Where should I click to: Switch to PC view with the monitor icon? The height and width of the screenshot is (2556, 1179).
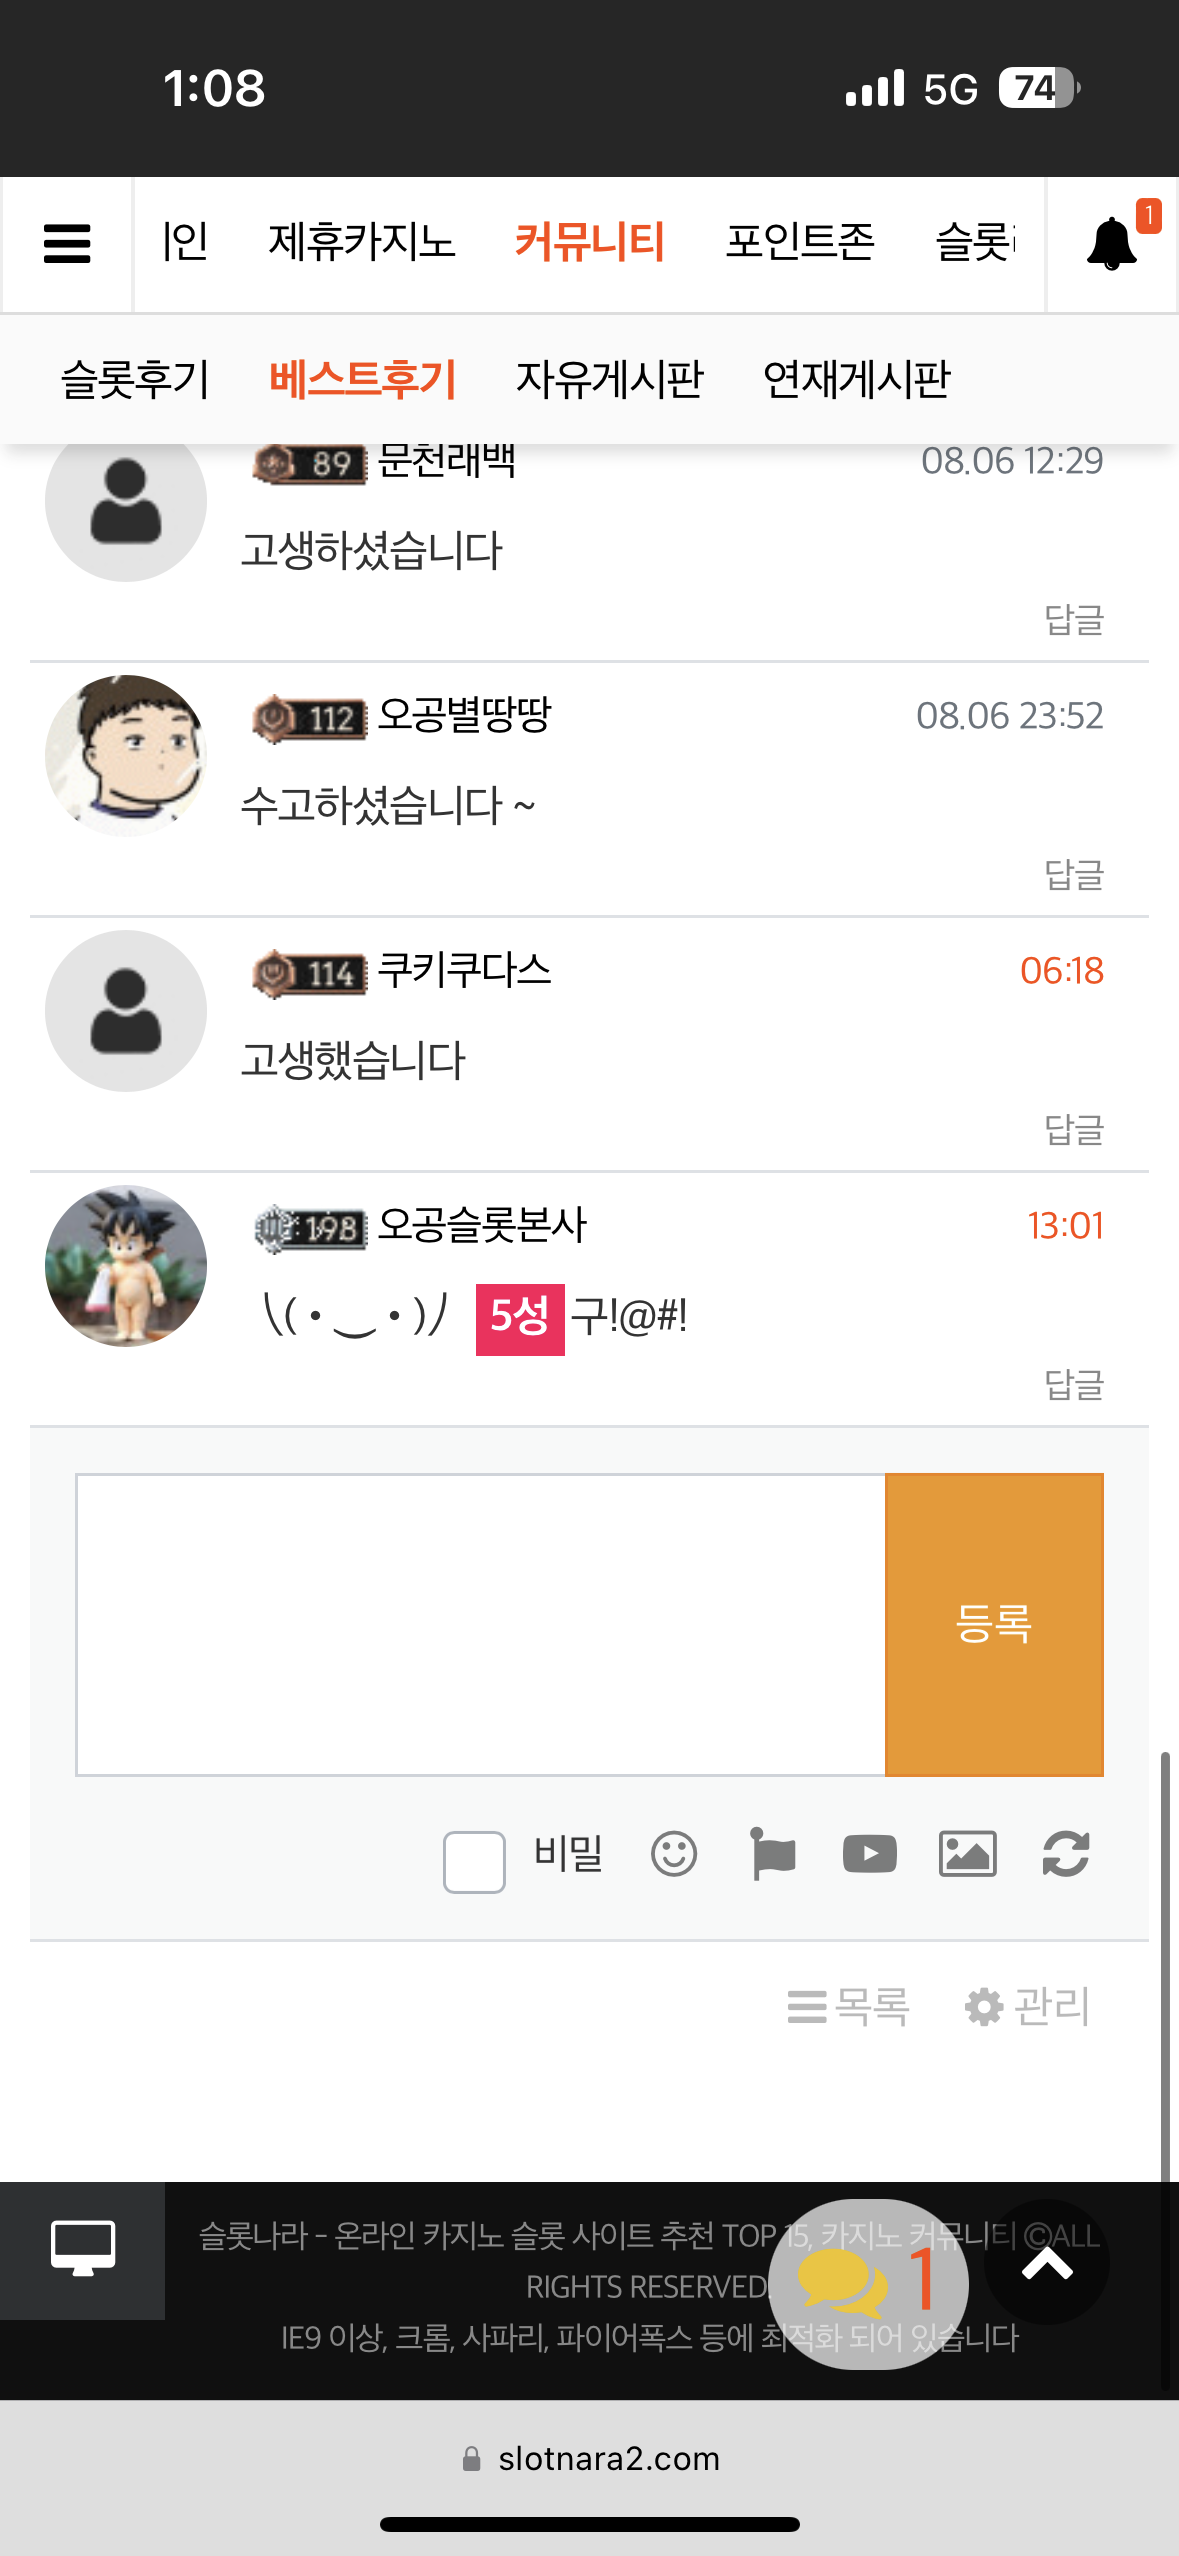(x=83, y=2249)
